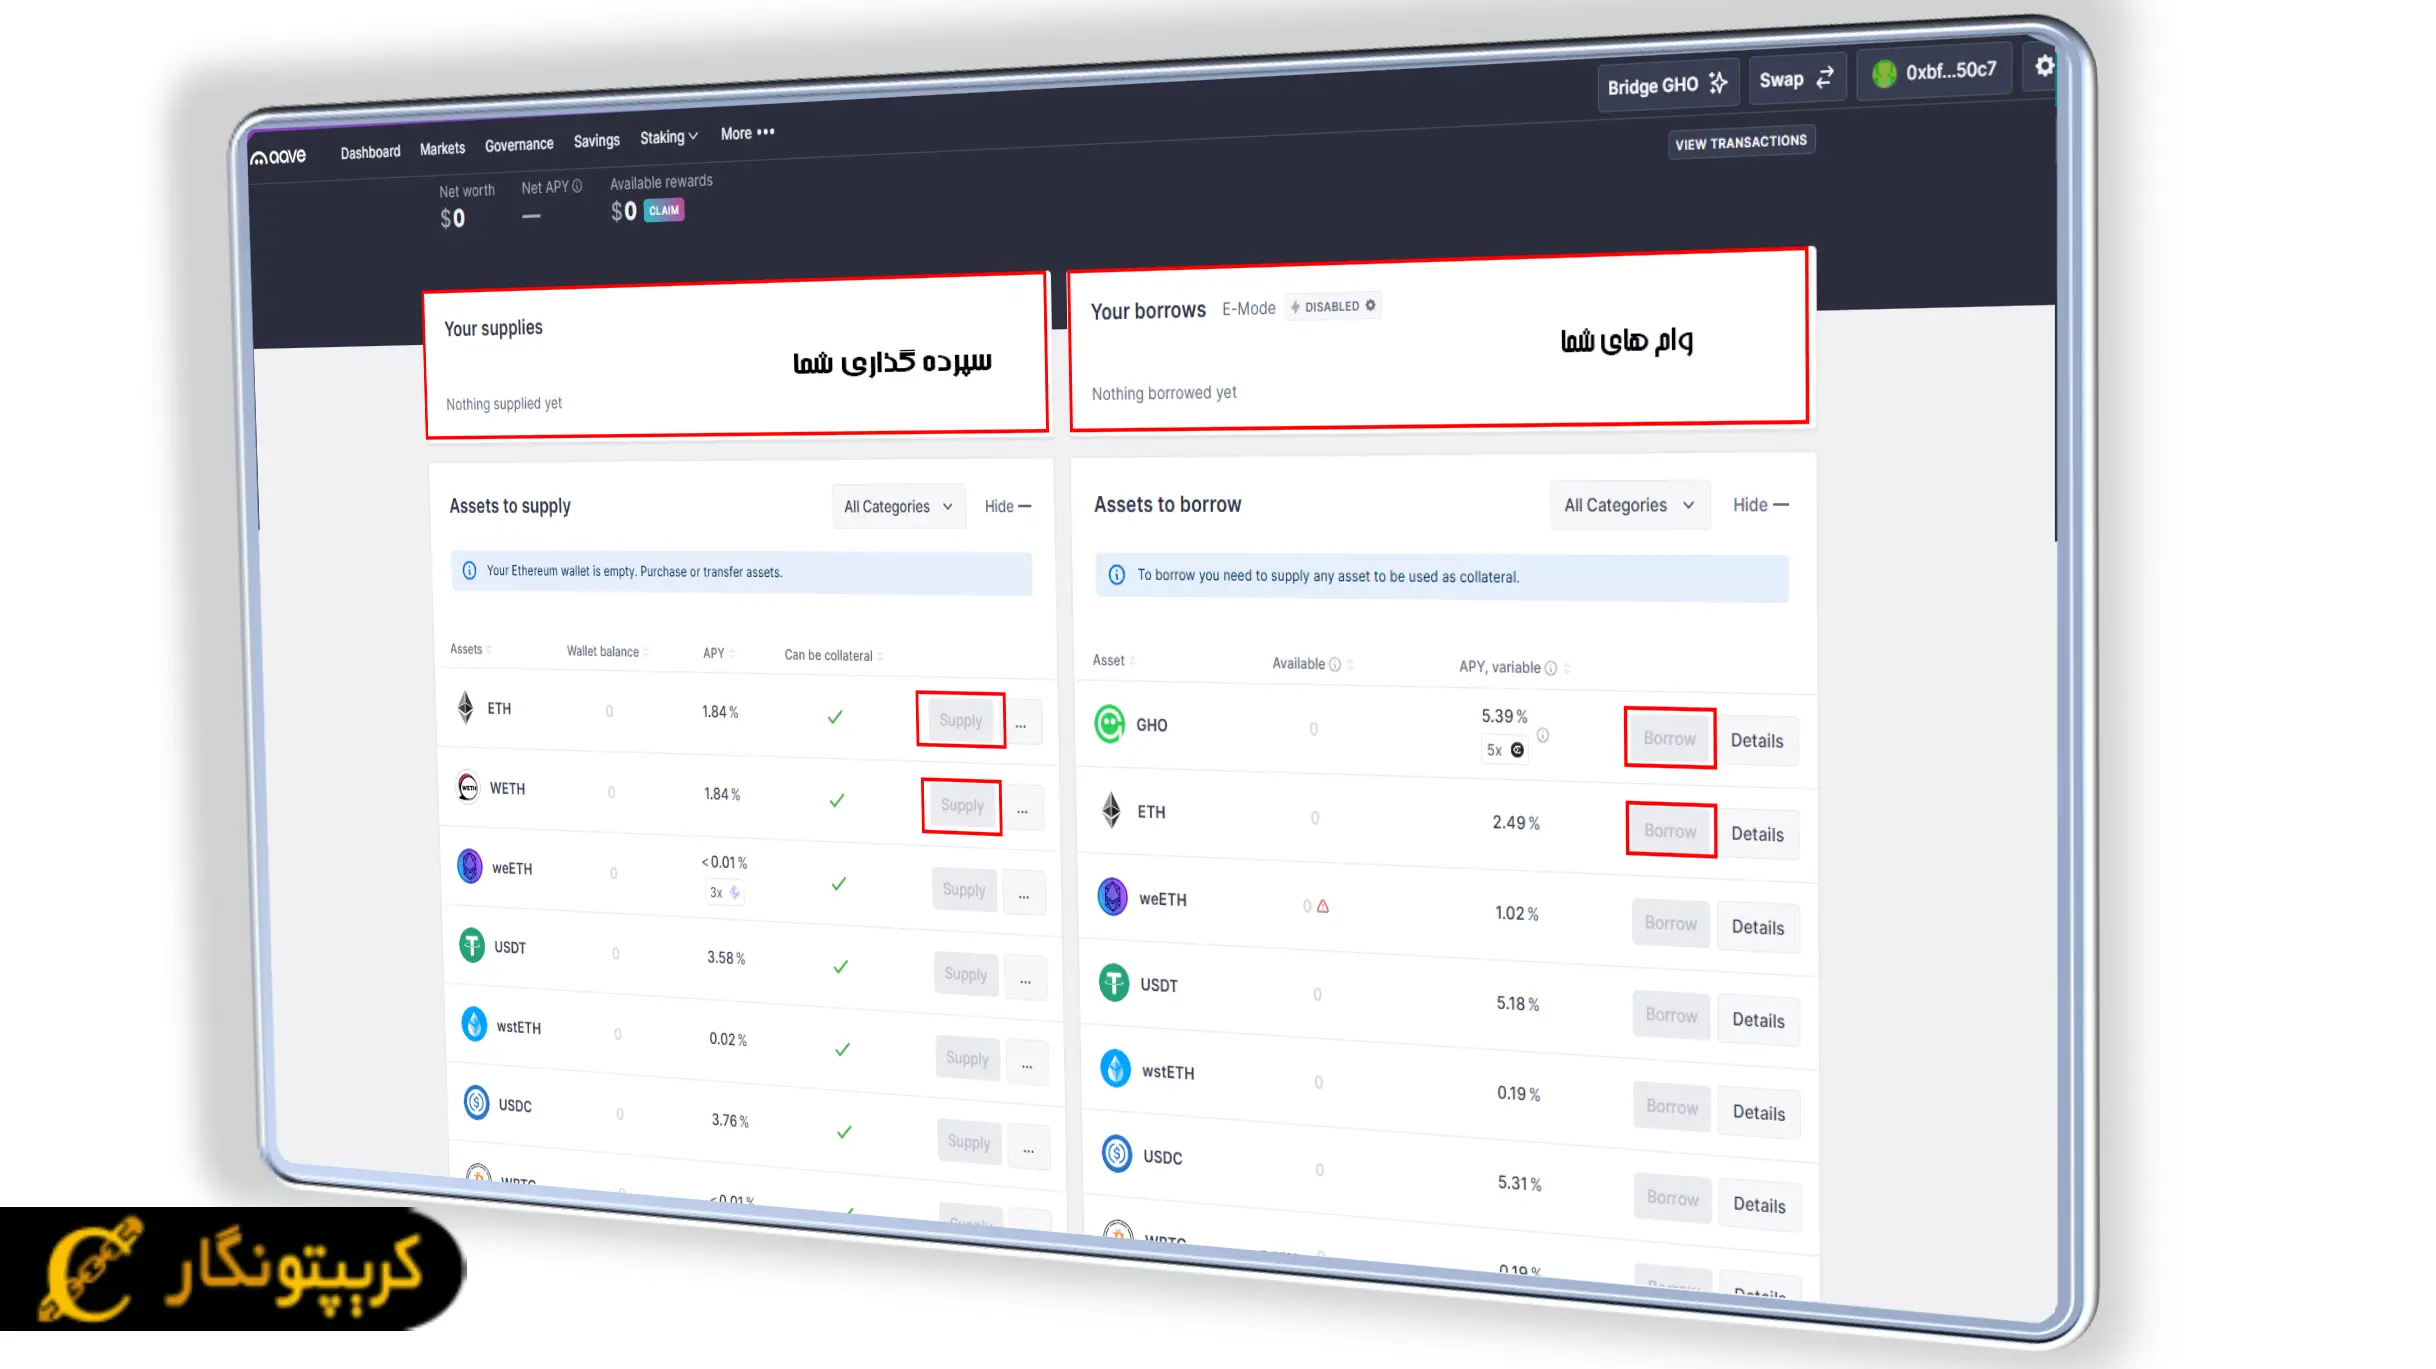Click the wallet avatar 0xbf...50c7
Viewport: 2436px width, 1369px height.
(1884, 74)
